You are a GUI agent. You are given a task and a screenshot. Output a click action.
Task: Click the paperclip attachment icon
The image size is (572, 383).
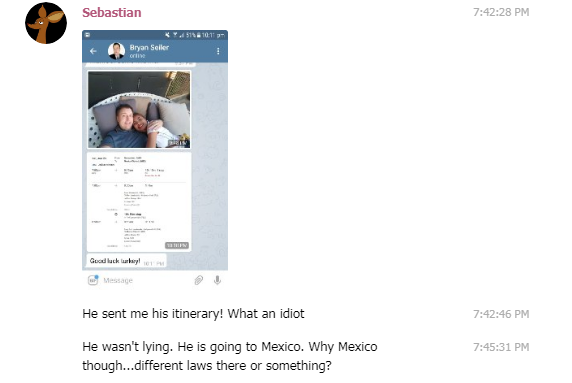point(198,280)
